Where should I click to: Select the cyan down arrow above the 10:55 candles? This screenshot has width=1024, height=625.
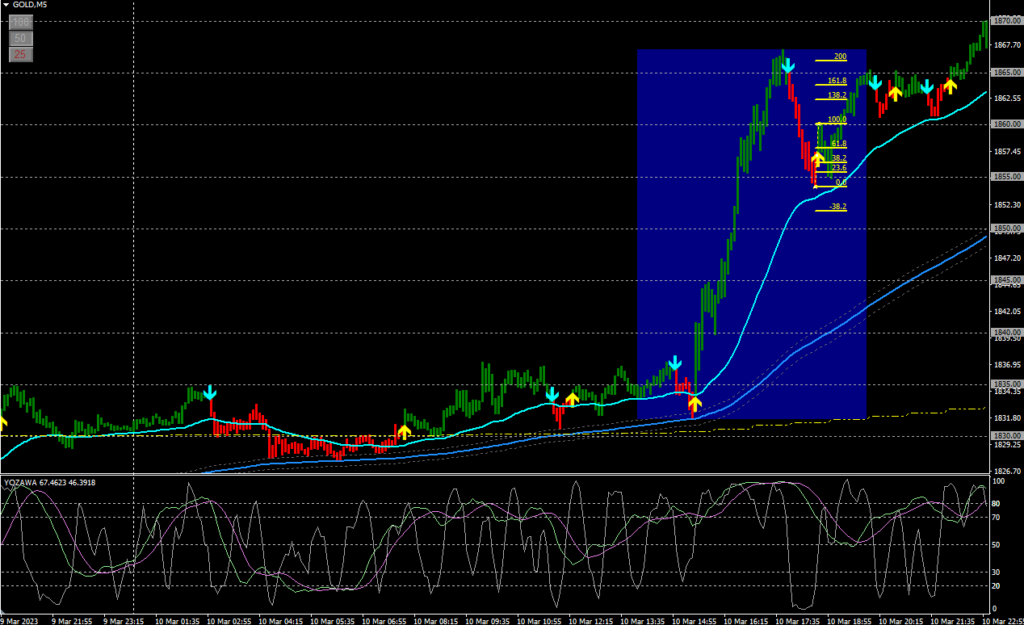point(552,394)
